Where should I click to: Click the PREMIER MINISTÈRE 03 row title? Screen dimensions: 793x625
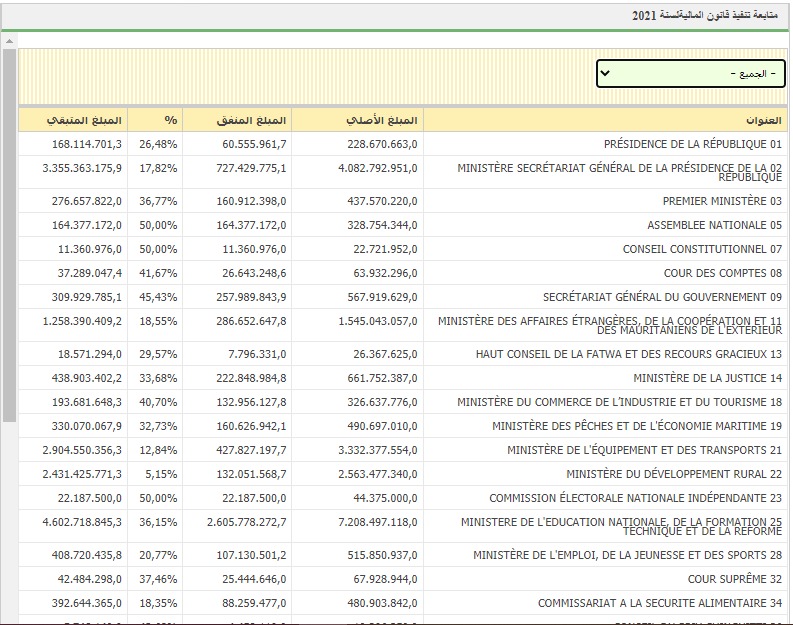(x=722, y=202)
